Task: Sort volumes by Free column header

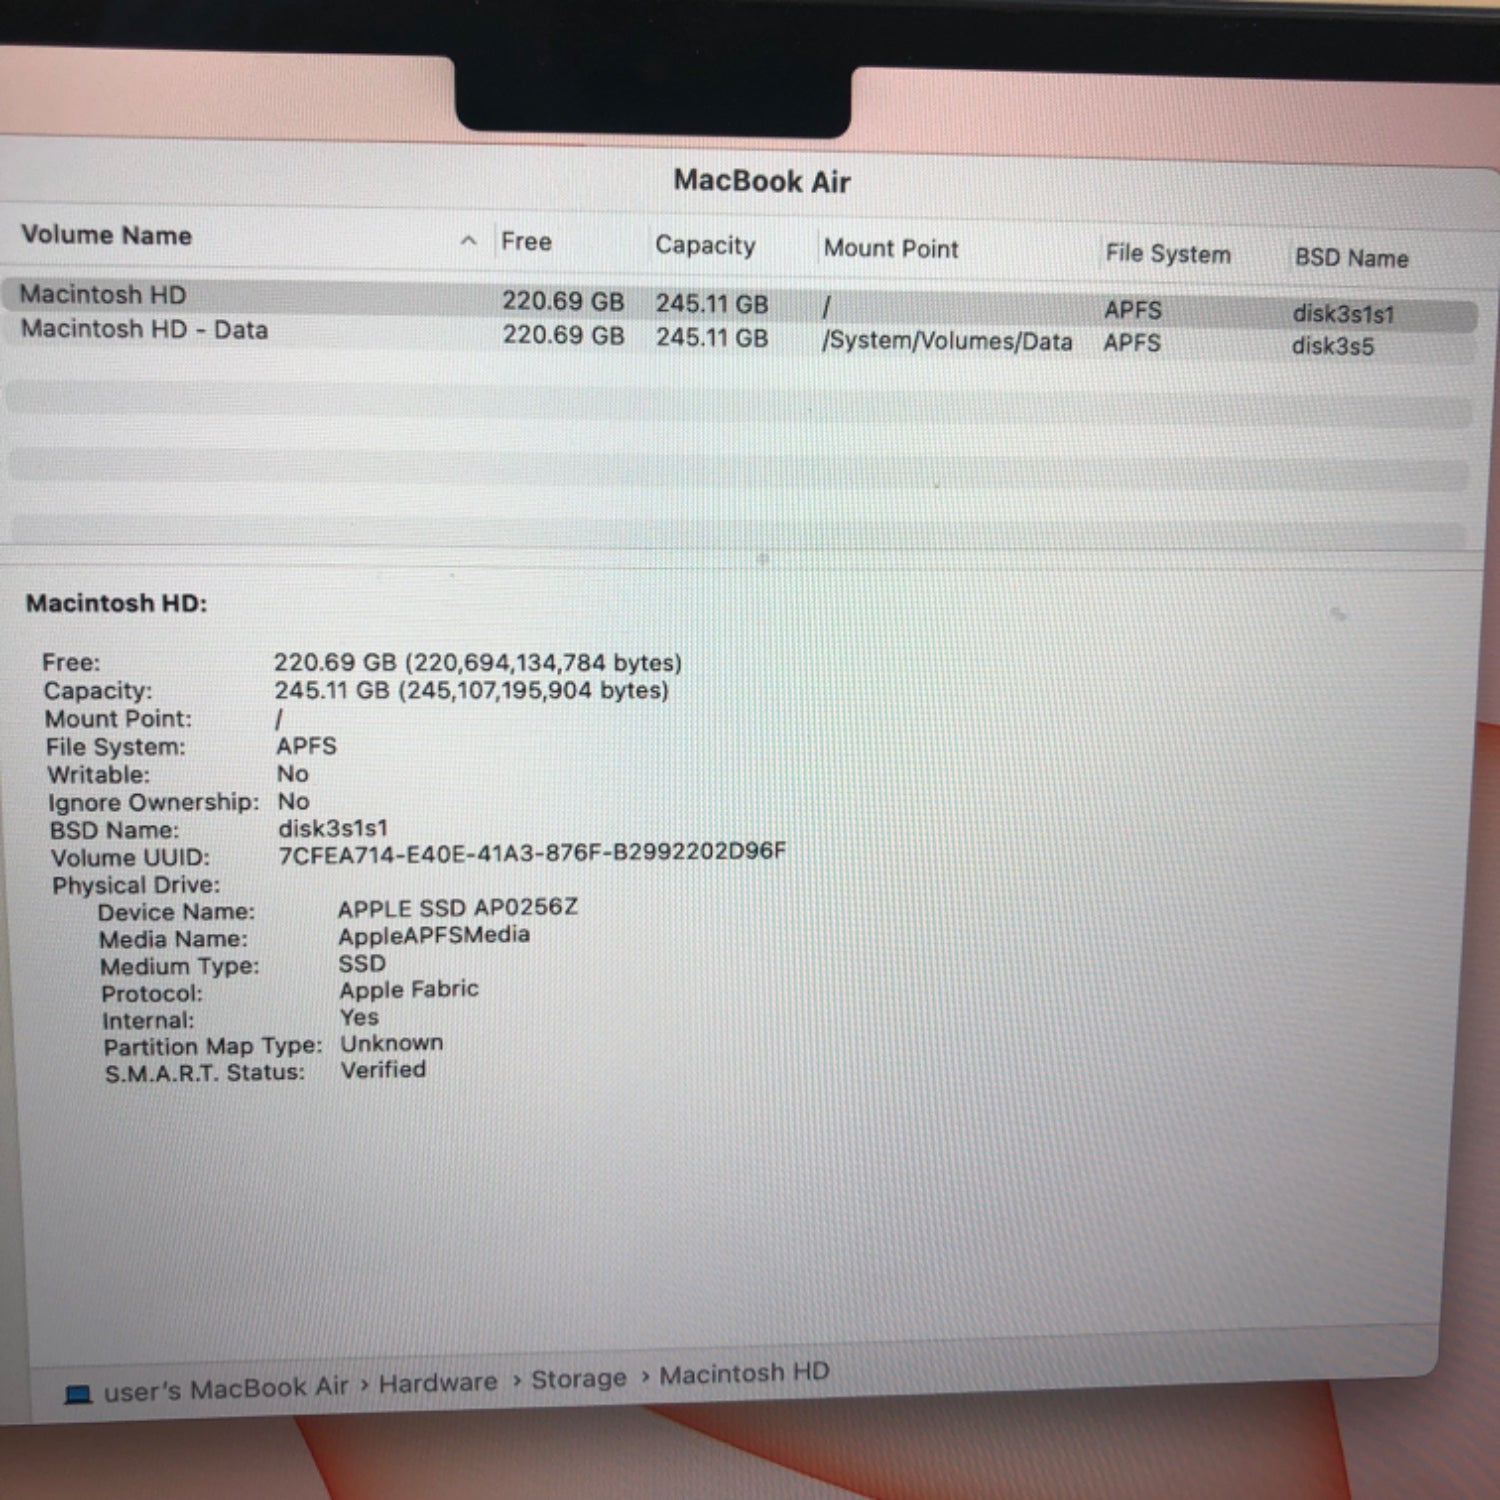Action: pyautogui.click(x=526, y=242)
